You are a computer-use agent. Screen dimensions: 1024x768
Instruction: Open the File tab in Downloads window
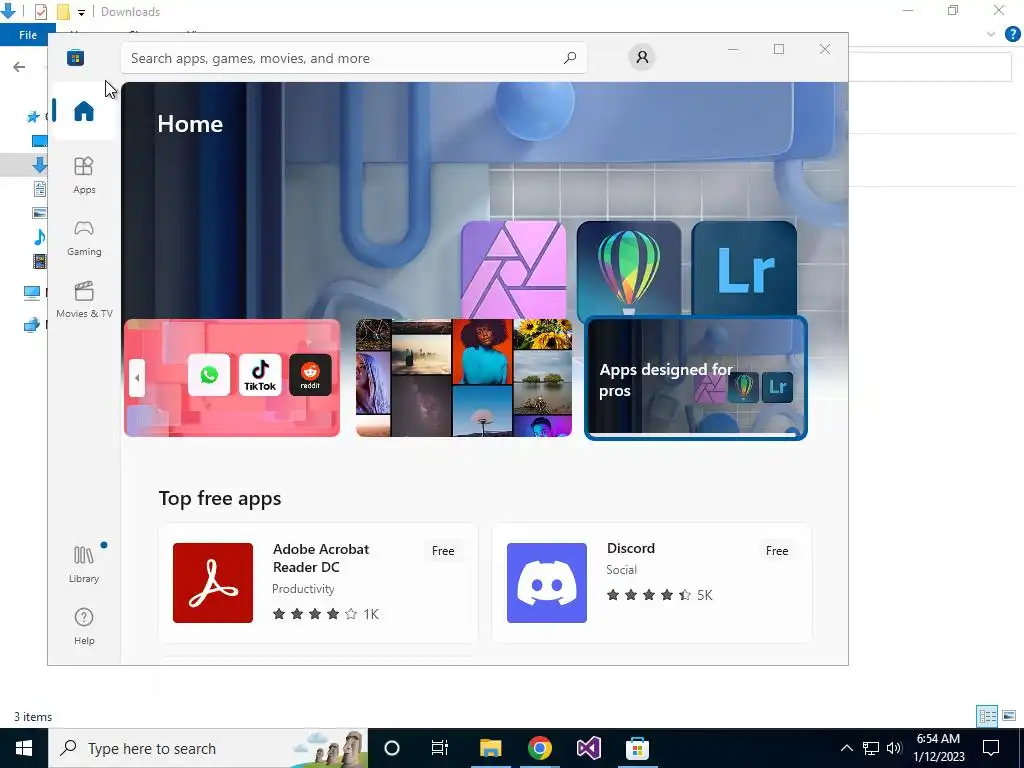[x=27, y=35]
